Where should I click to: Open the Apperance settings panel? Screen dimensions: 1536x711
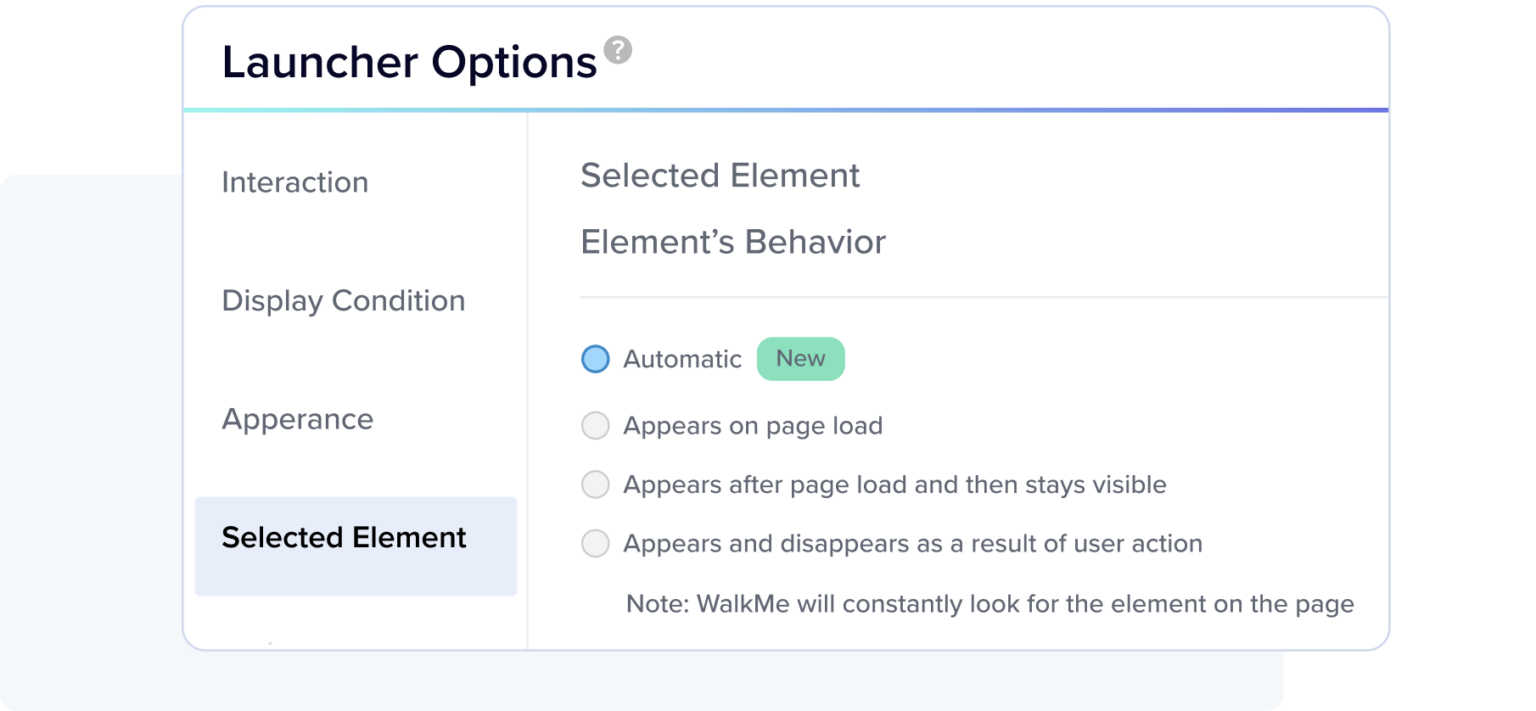[297, 419]
